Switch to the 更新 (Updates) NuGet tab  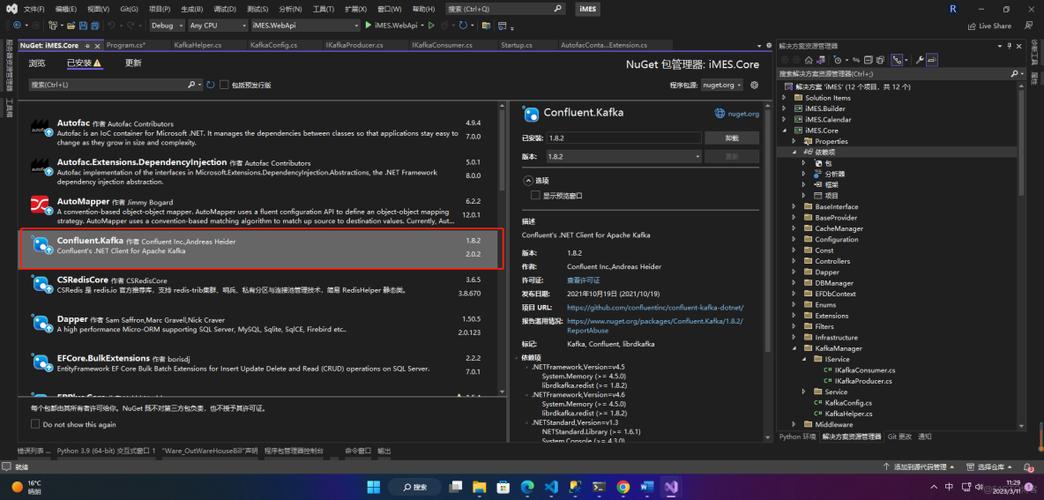pyautogui.click(x=133, y=63)
